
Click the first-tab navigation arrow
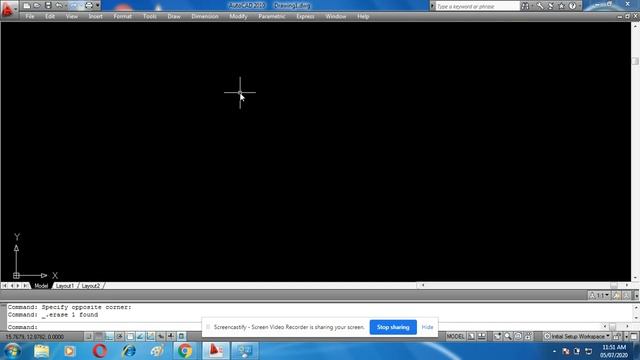[4, 286]
